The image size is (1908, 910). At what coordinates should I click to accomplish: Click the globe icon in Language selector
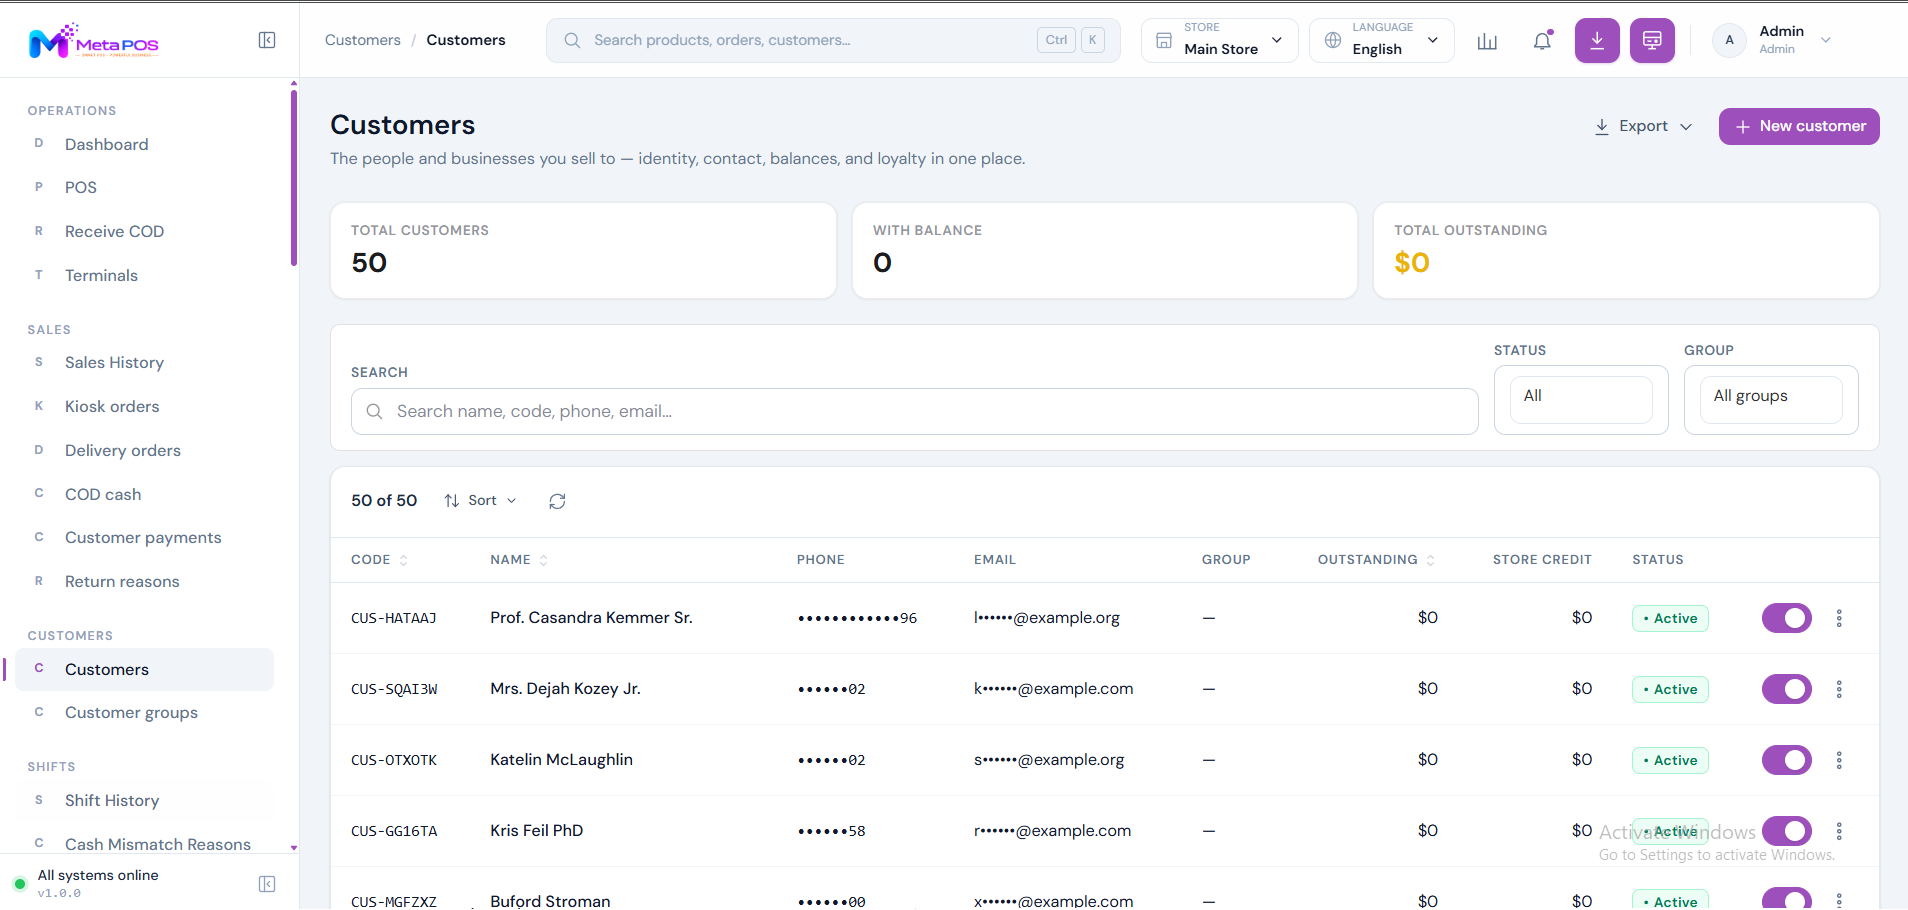point(1333,41)
